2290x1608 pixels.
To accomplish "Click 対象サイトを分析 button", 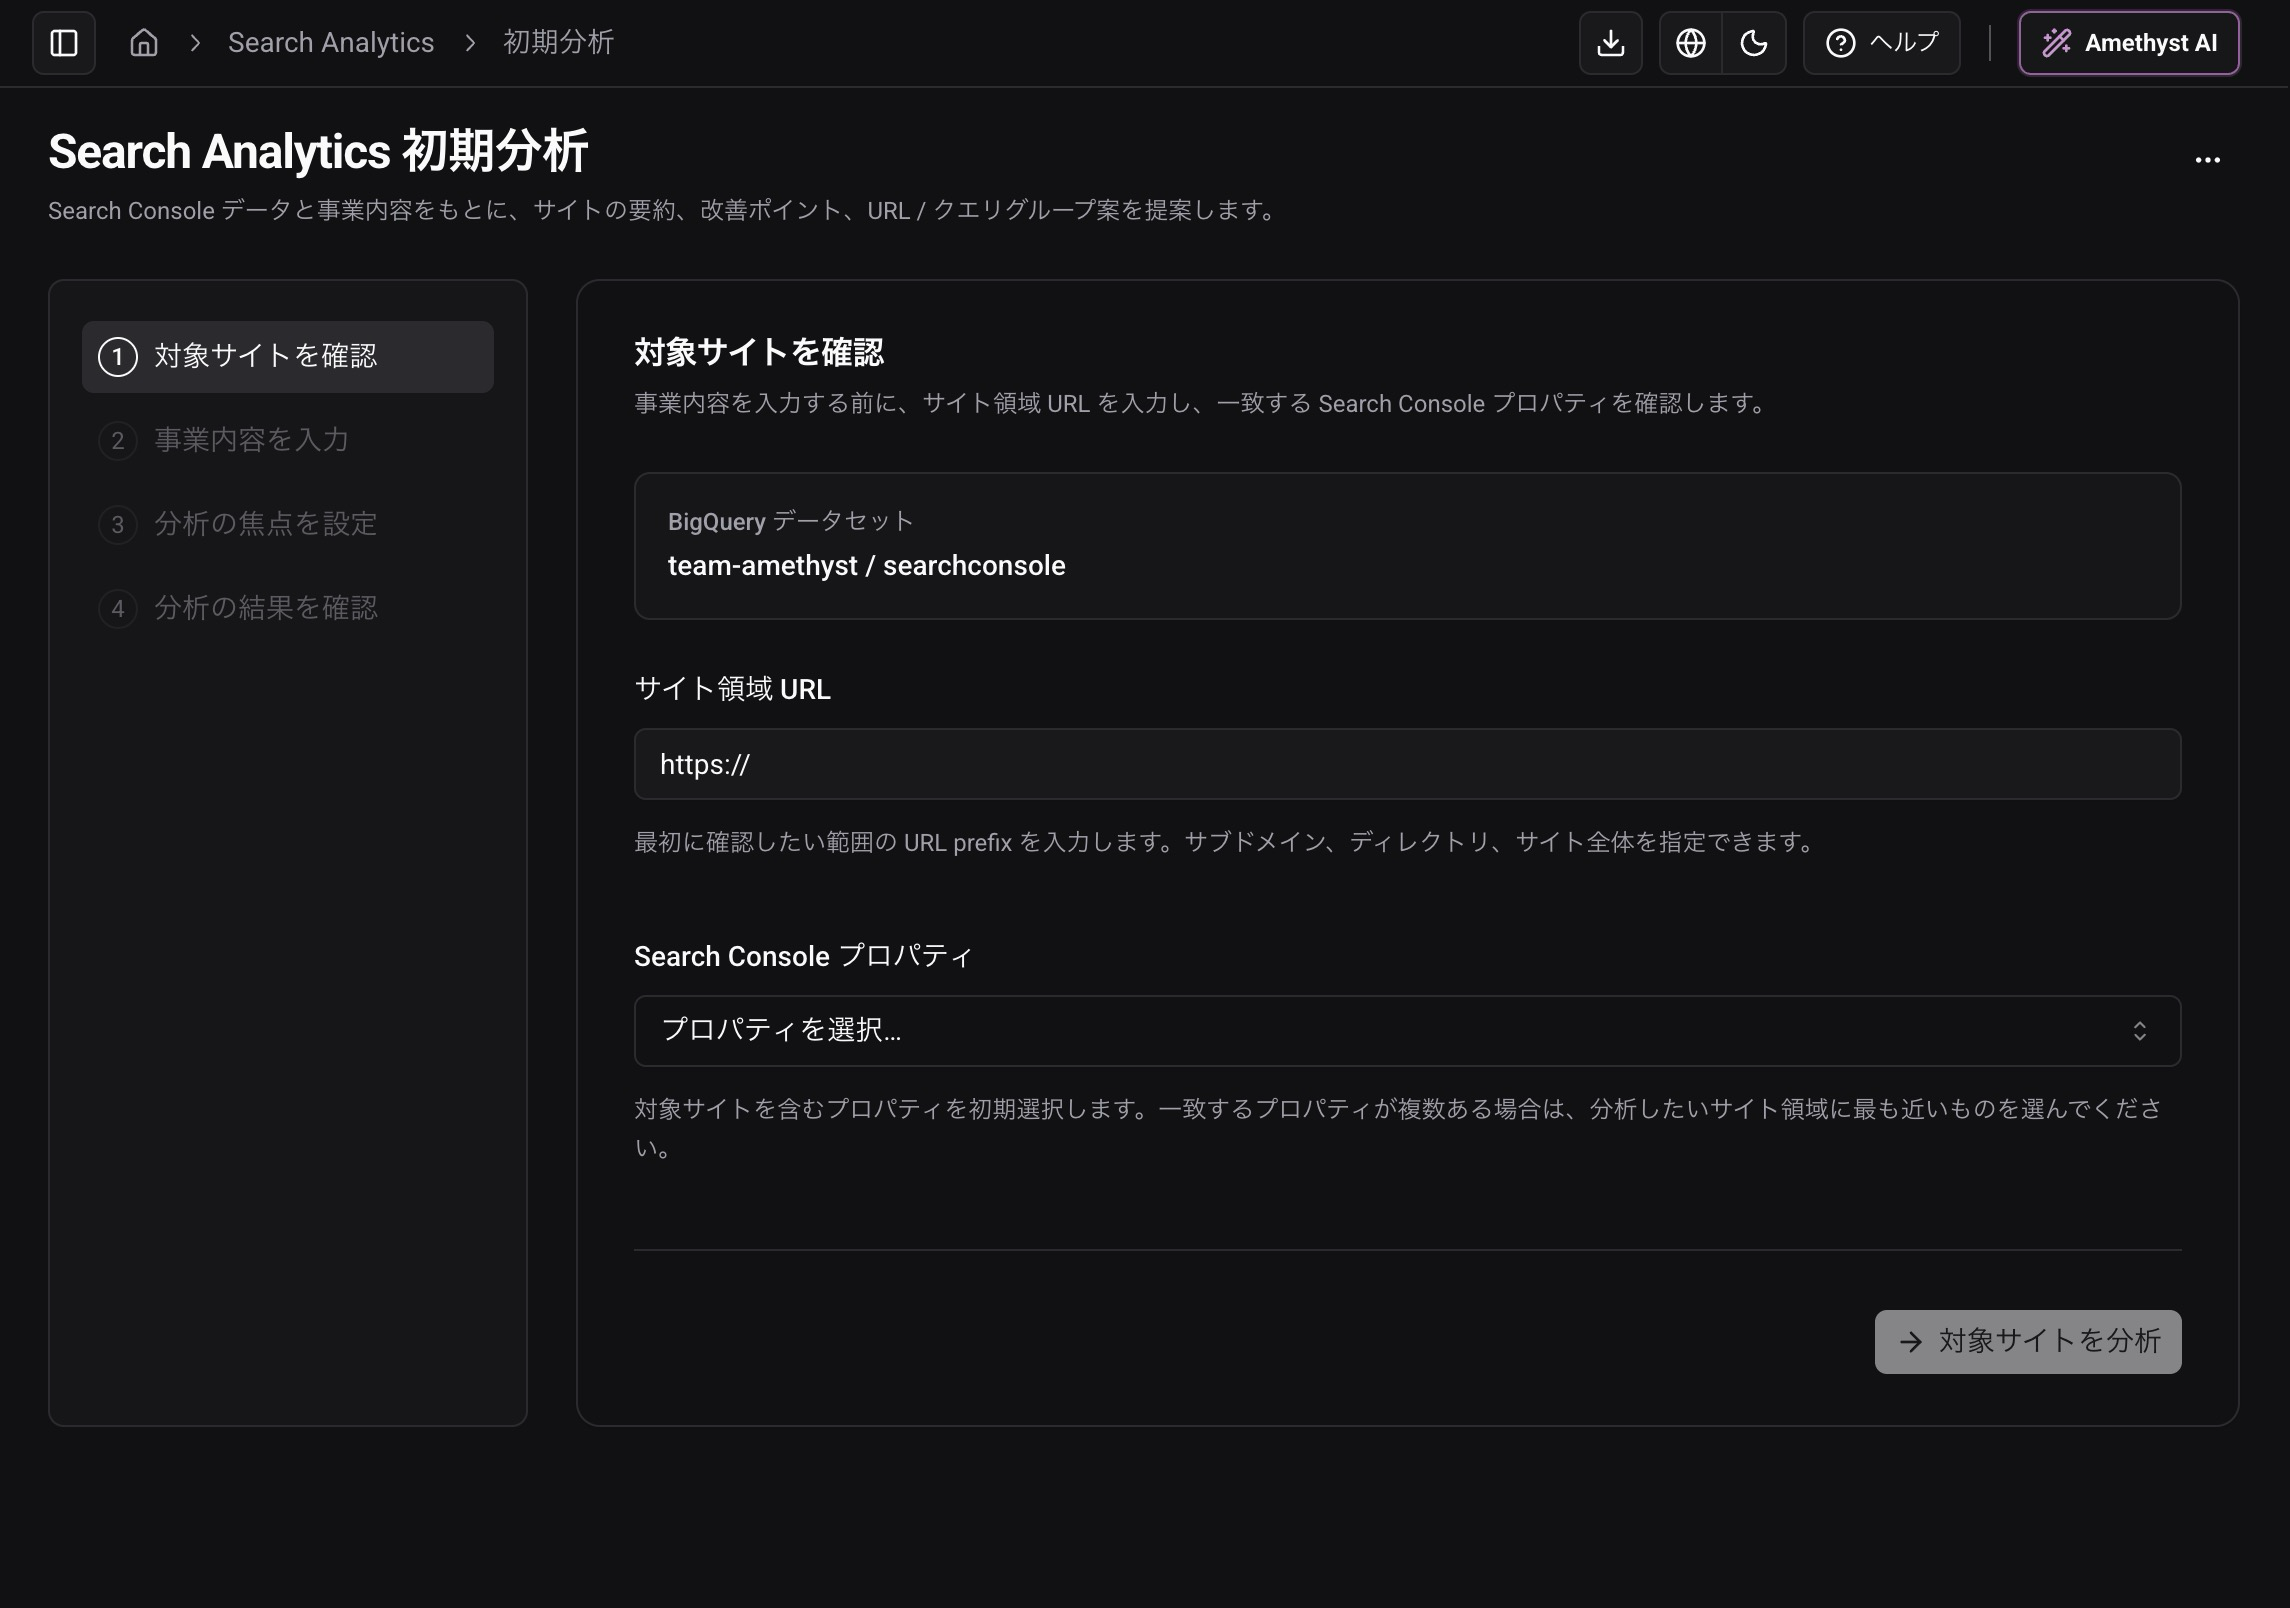I will (2028, 1342).
